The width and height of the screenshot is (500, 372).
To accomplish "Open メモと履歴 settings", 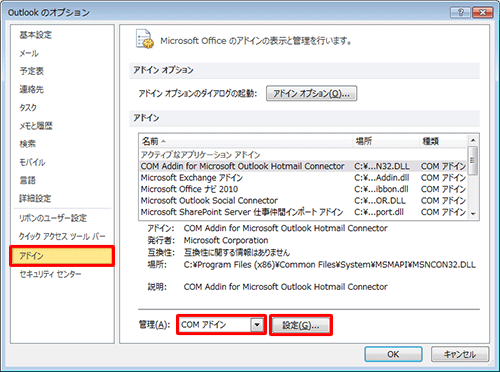I will (36, 126).
